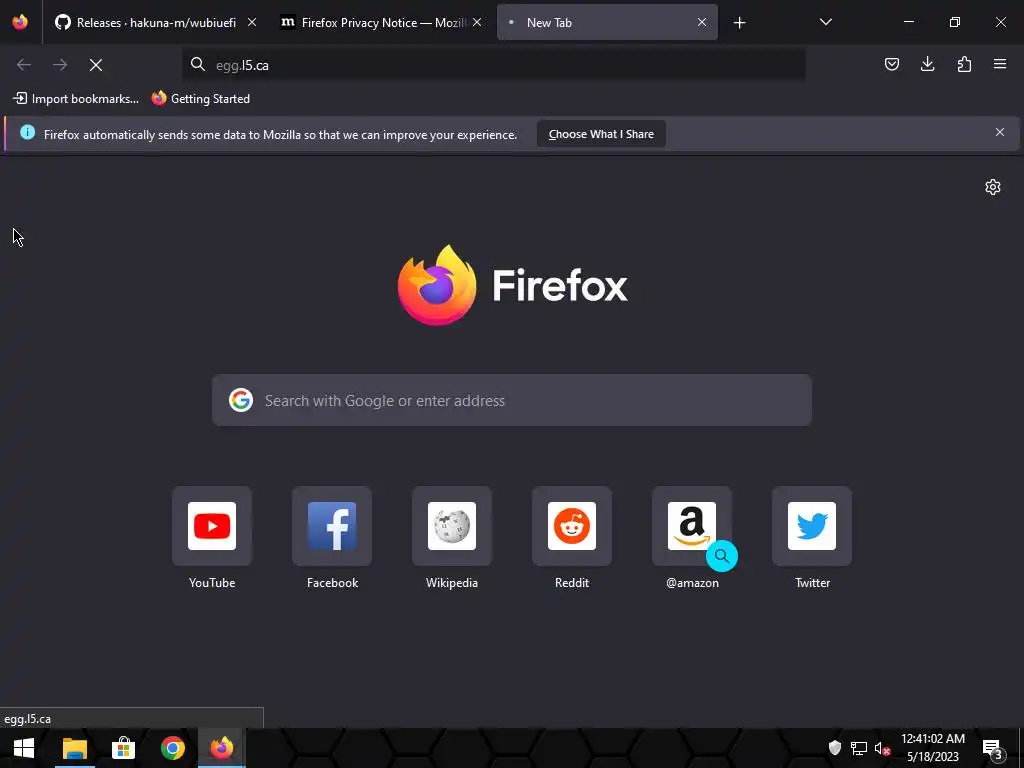Screen dimensions: 1024x768
Task: Click the Wikipedia label under tile
Action: click(452, 583)
